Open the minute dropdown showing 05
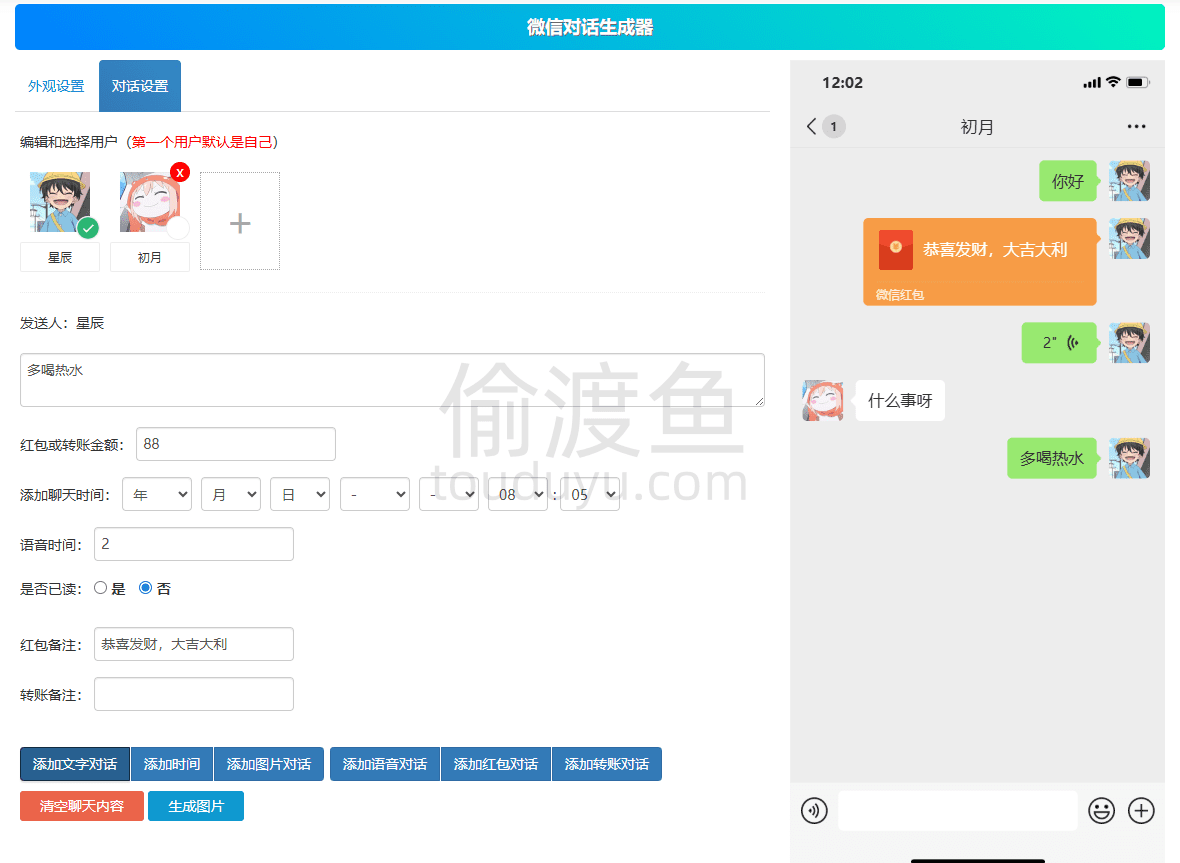Viewport: 1180px width, 863px height. pyautogui.click(x=590, y=494)
